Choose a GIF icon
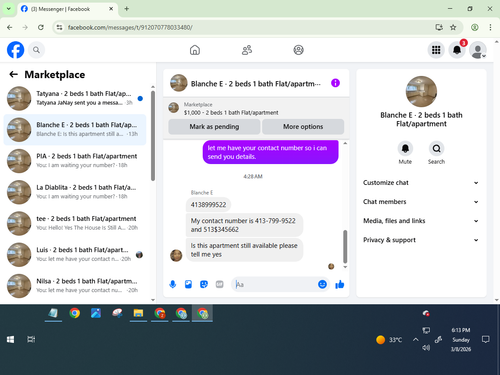The height and width of the screenshot is (375, 500). (219, 284)
